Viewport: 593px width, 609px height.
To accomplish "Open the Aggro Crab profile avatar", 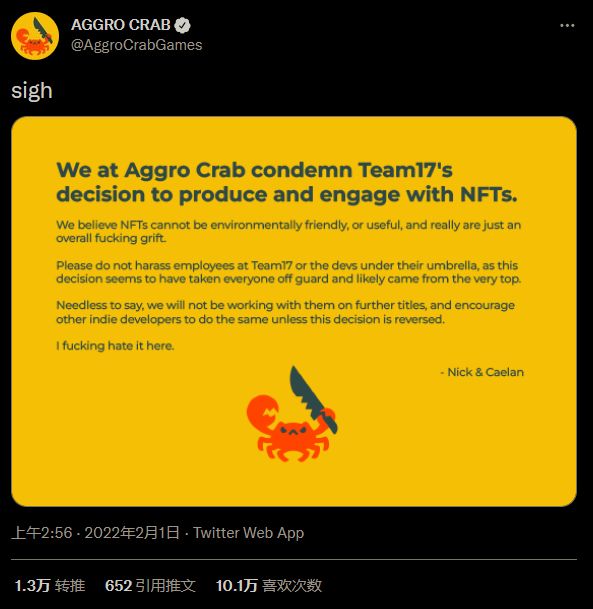I will pos(35,36).
